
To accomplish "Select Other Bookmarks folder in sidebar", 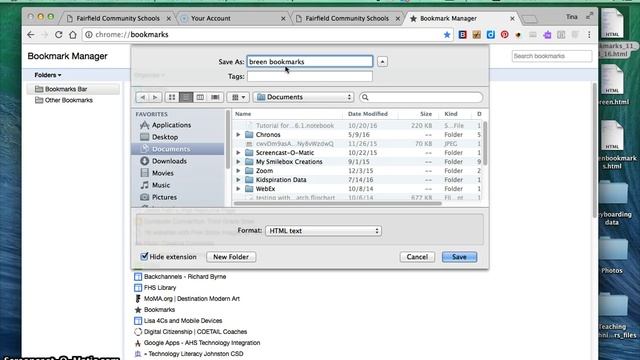I will pyautogui.click(x=69, y=100).
